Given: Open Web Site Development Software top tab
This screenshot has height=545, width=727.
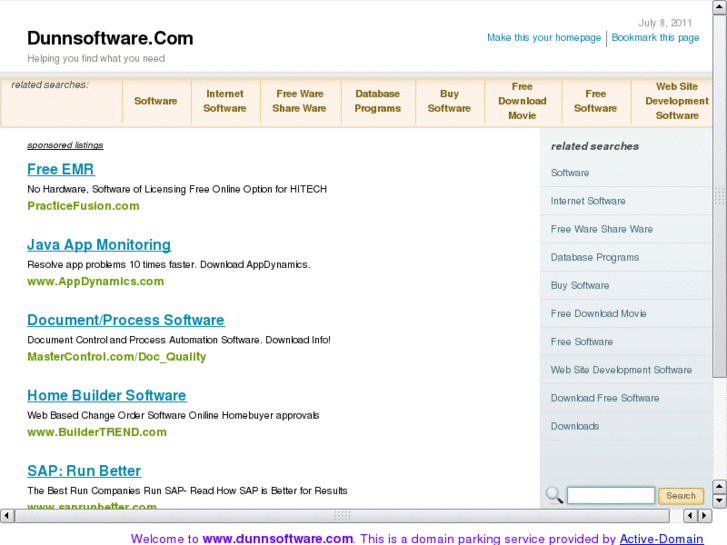Looking at the screenshot, I should tap(677, 101).
